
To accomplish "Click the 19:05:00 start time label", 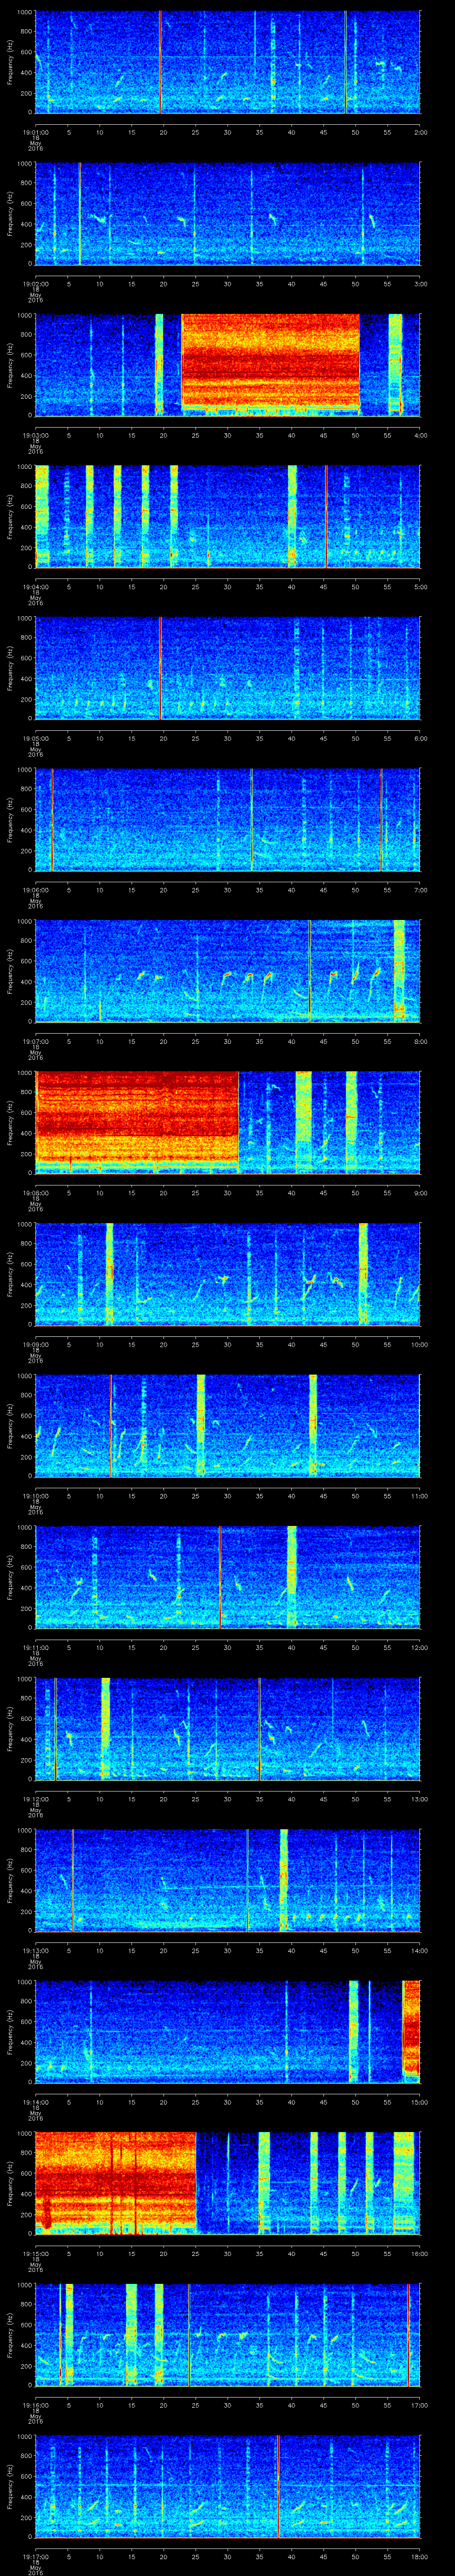I will (x=35, y=738).
